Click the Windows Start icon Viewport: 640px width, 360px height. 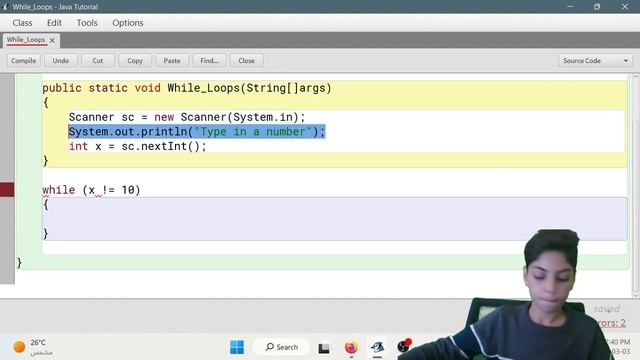(x=237, y=347)
